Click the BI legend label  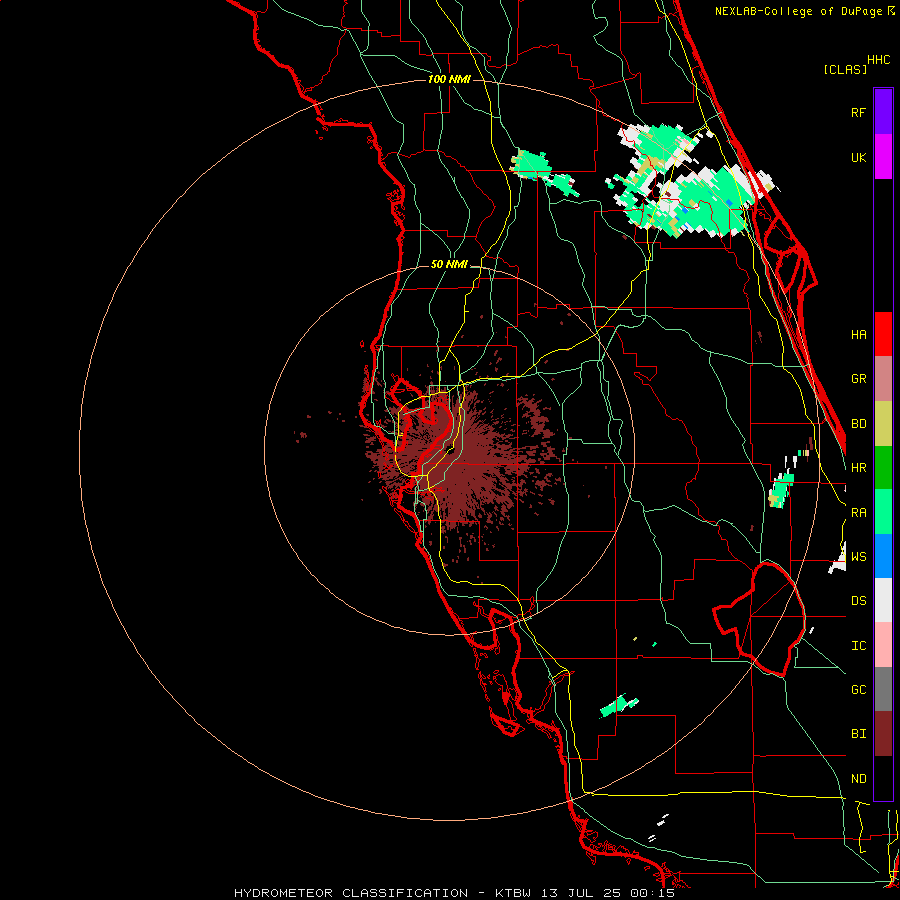point(858,734)
